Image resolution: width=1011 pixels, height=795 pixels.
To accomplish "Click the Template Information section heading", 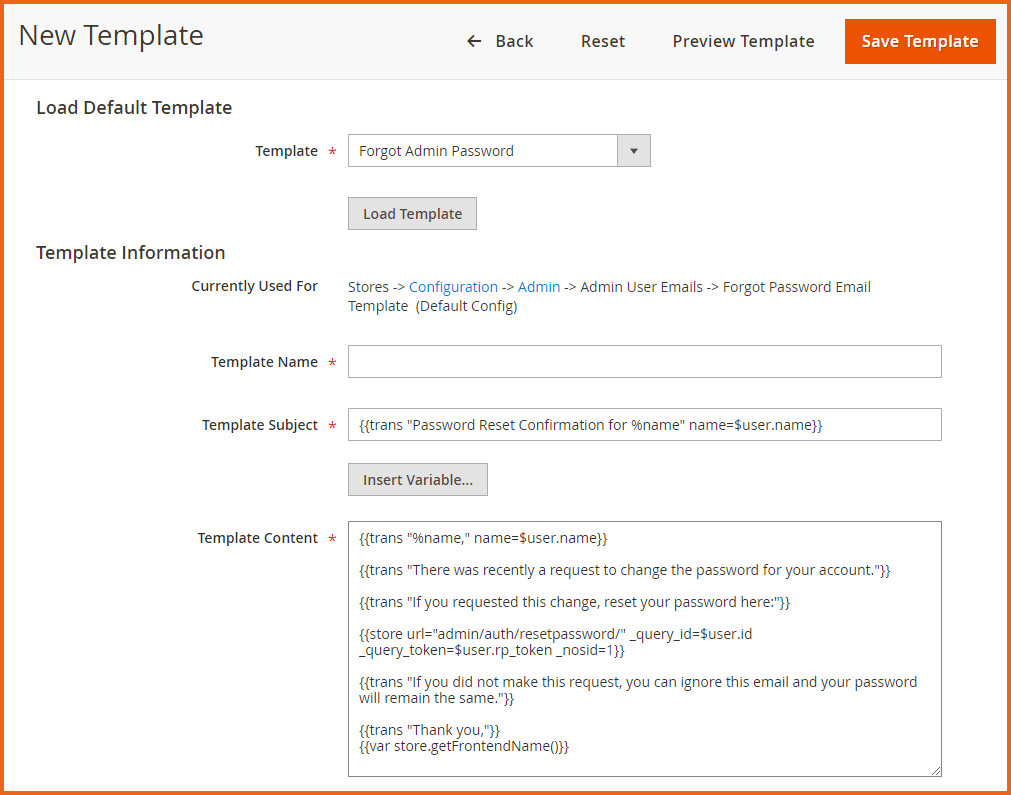I will tap(131, 253).
